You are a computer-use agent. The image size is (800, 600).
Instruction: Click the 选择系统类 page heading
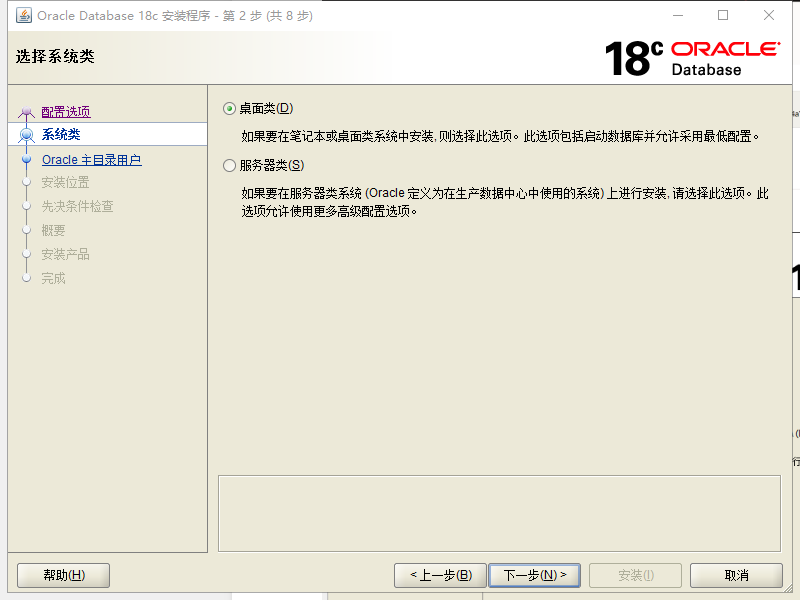point(55,56)
